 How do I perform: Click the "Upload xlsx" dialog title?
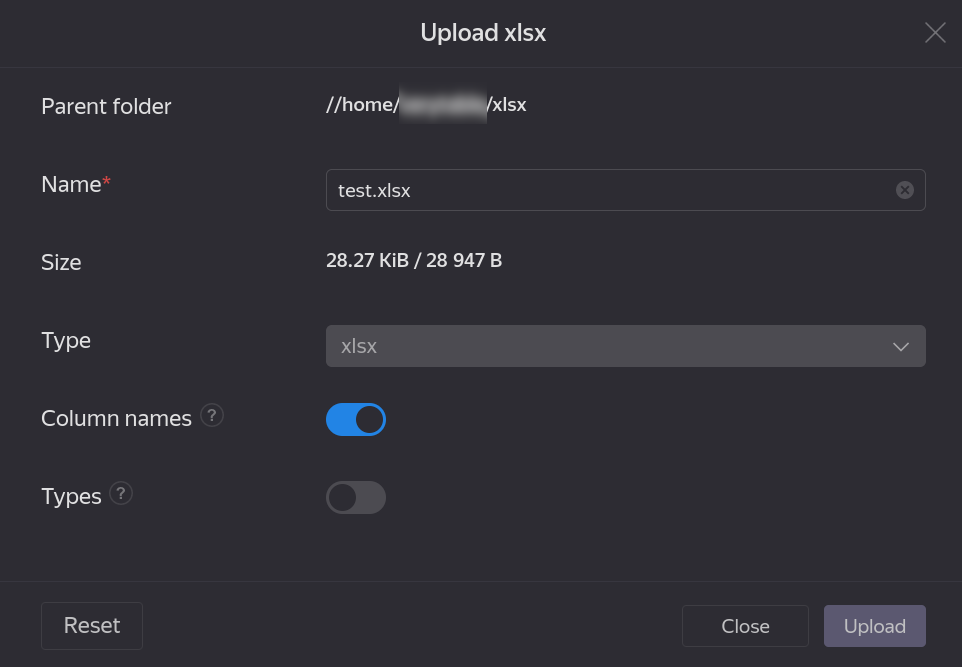(483, 33)
